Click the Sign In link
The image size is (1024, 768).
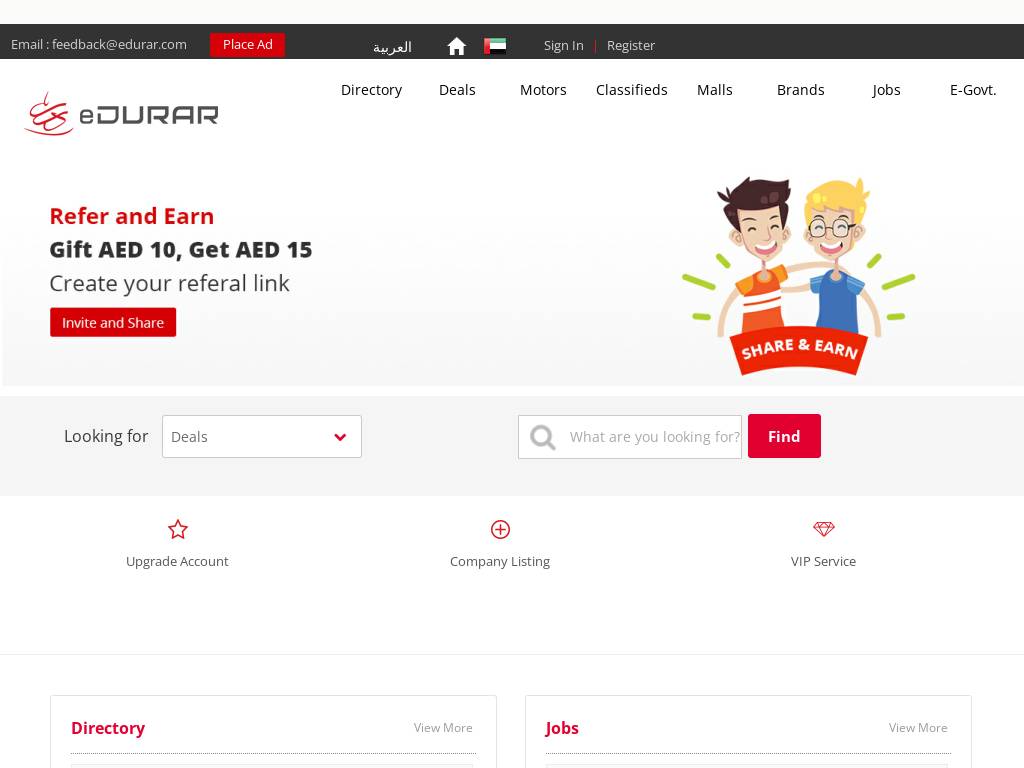tap(563, 46)
